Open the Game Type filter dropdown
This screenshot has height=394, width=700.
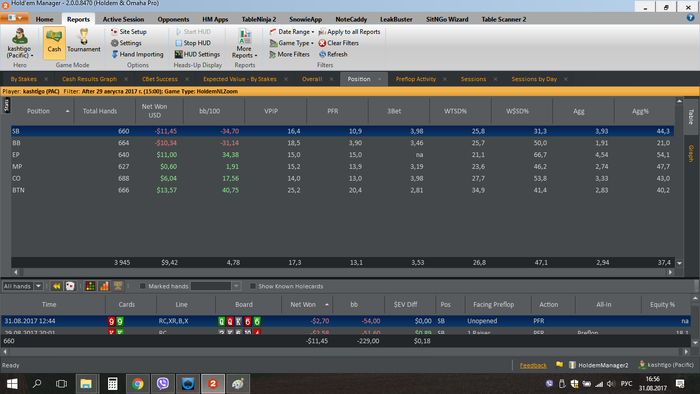click(x=292, y=43)
